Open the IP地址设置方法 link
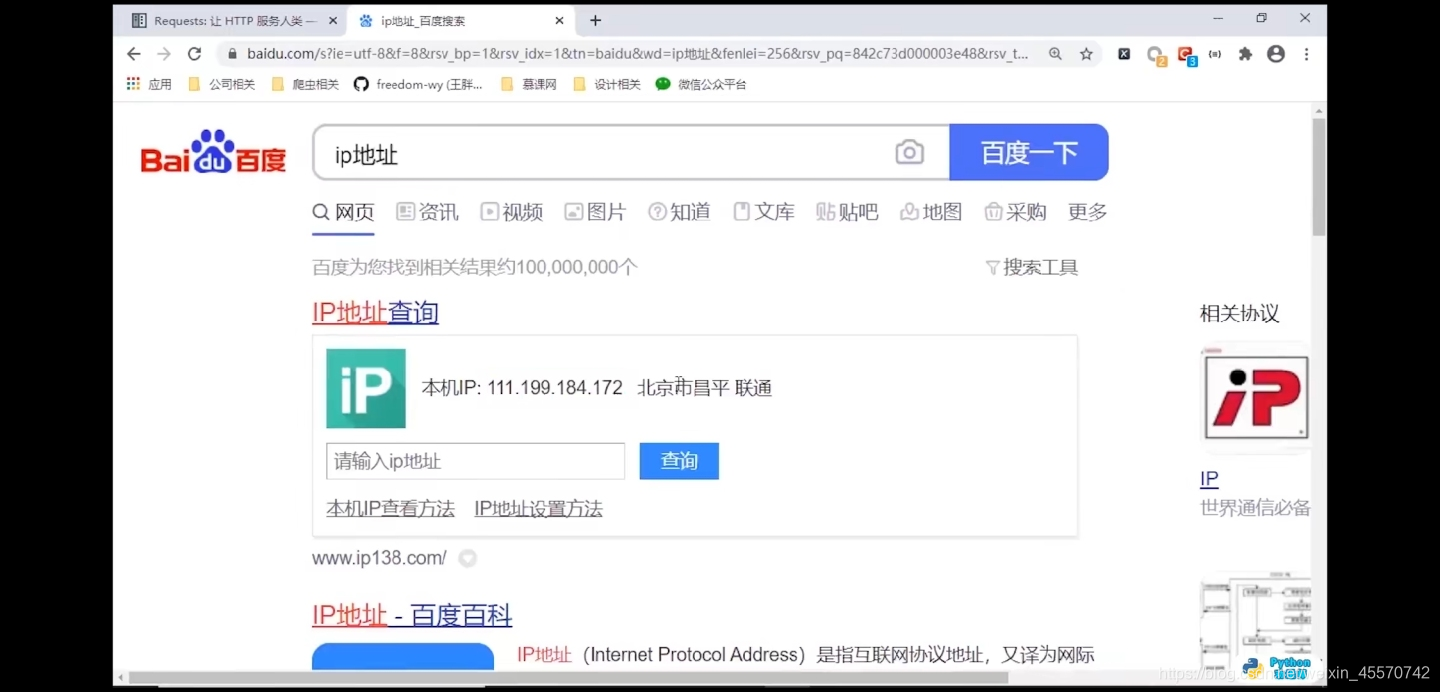1440x692 pixels. coord(538,509)
